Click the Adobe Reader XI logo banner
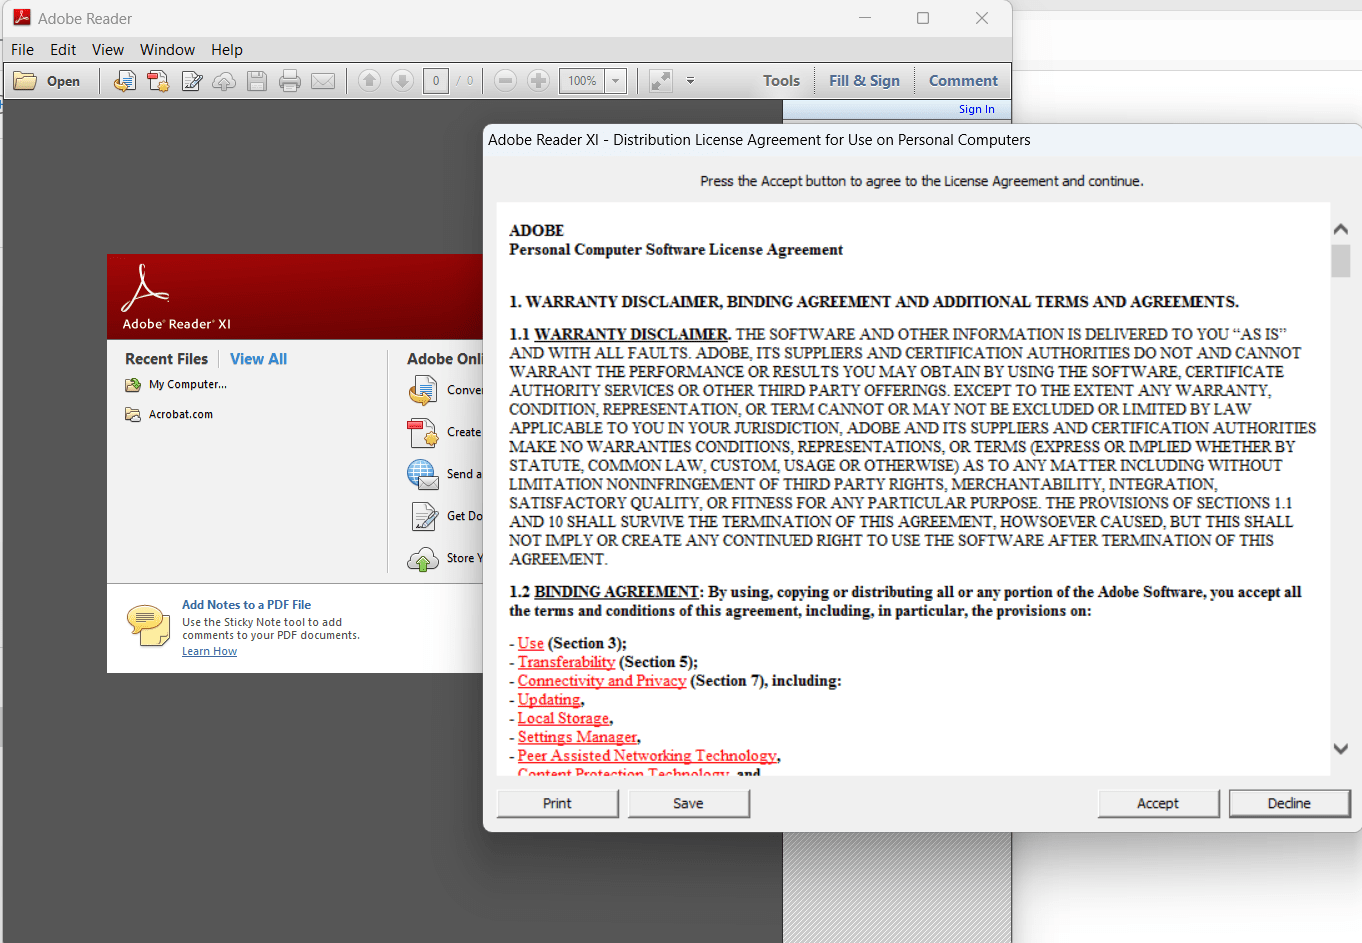1362x943 pixels. [295, 297]
